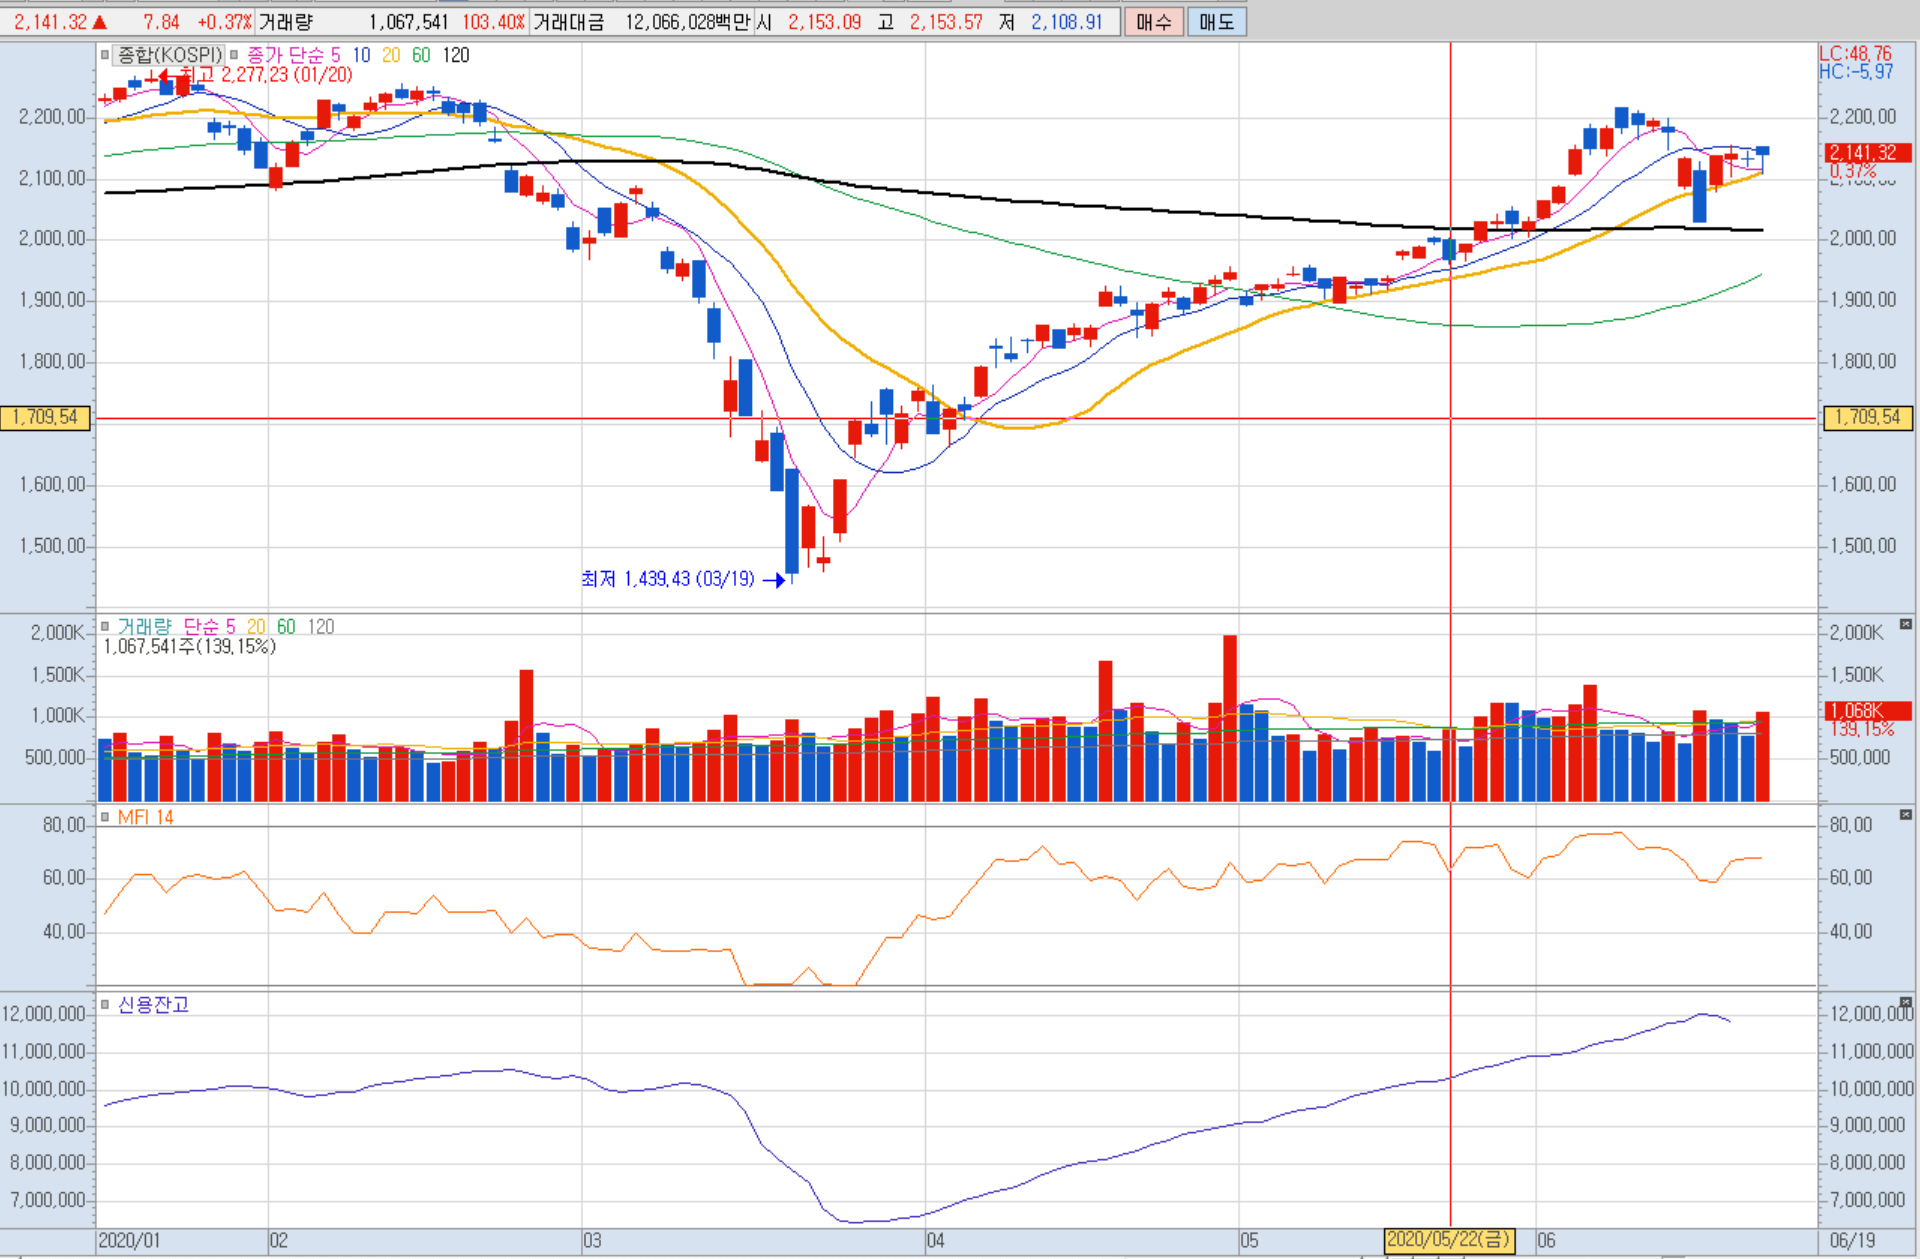Close the MFI 14 indicator panel
The image size is (1920, 1259).
coord(1905,815)
